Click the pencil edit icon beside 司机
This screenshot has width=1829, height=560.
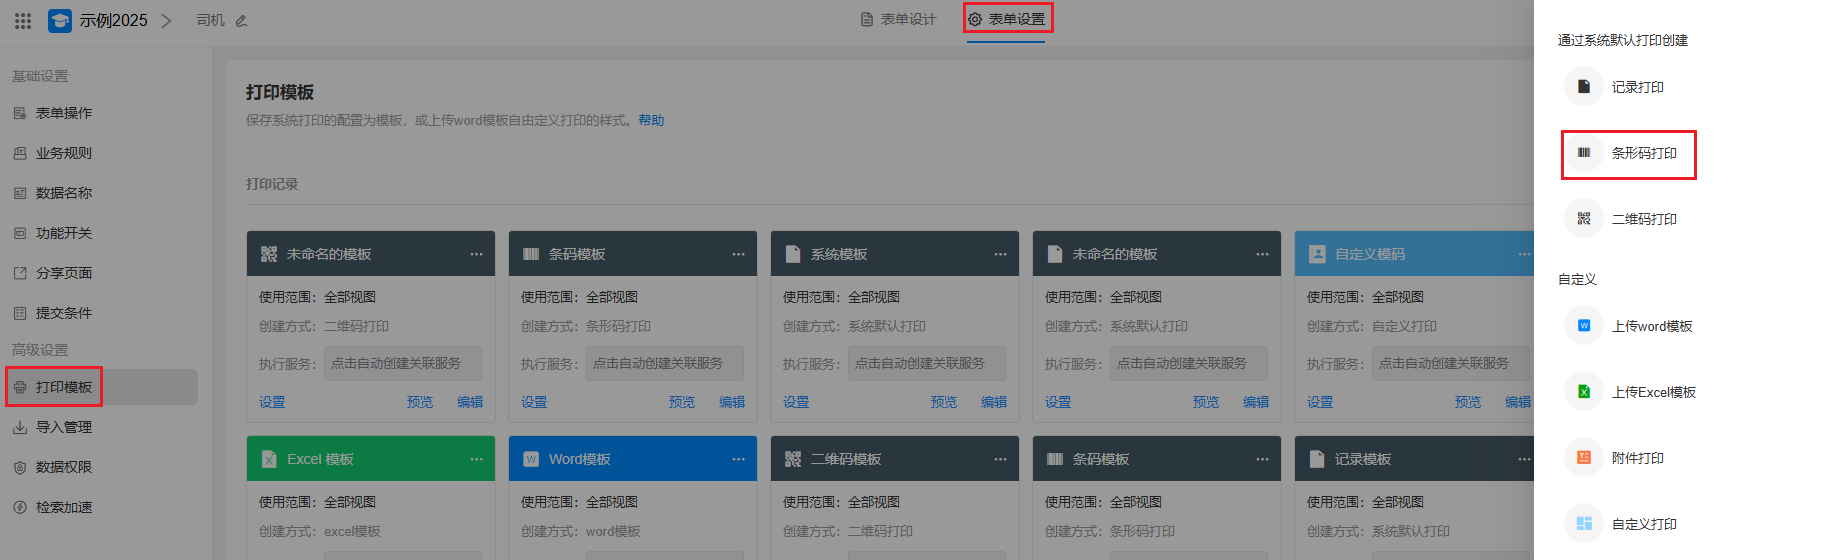[x=241, y=21]
